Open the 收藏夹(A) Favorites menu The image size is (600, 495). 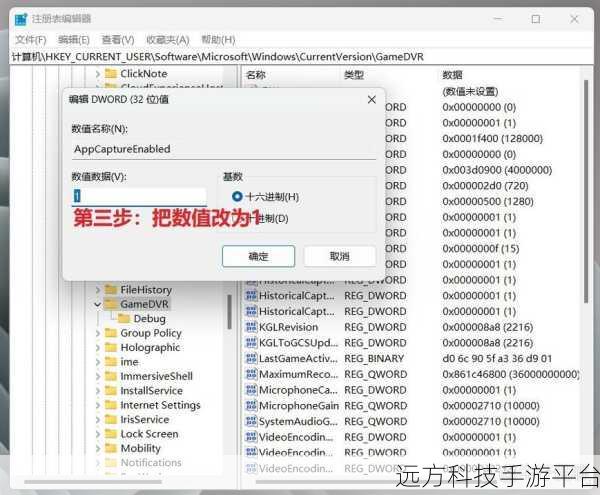pyautogui.click(x=168, y=40)
